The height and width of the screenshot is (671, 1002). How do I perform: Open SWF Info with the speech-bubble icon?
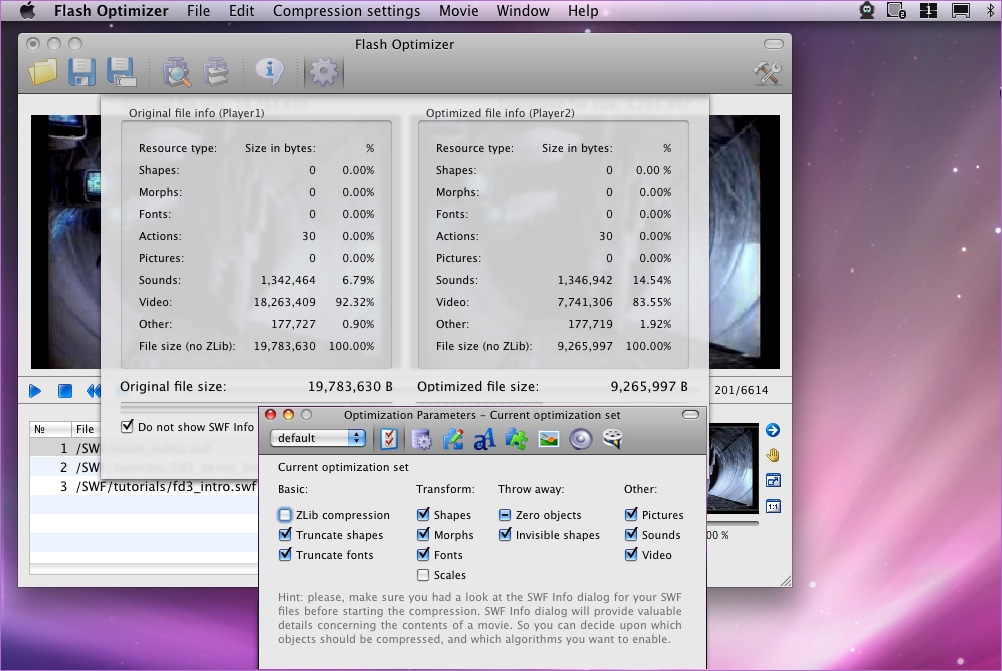click(270, 70)
